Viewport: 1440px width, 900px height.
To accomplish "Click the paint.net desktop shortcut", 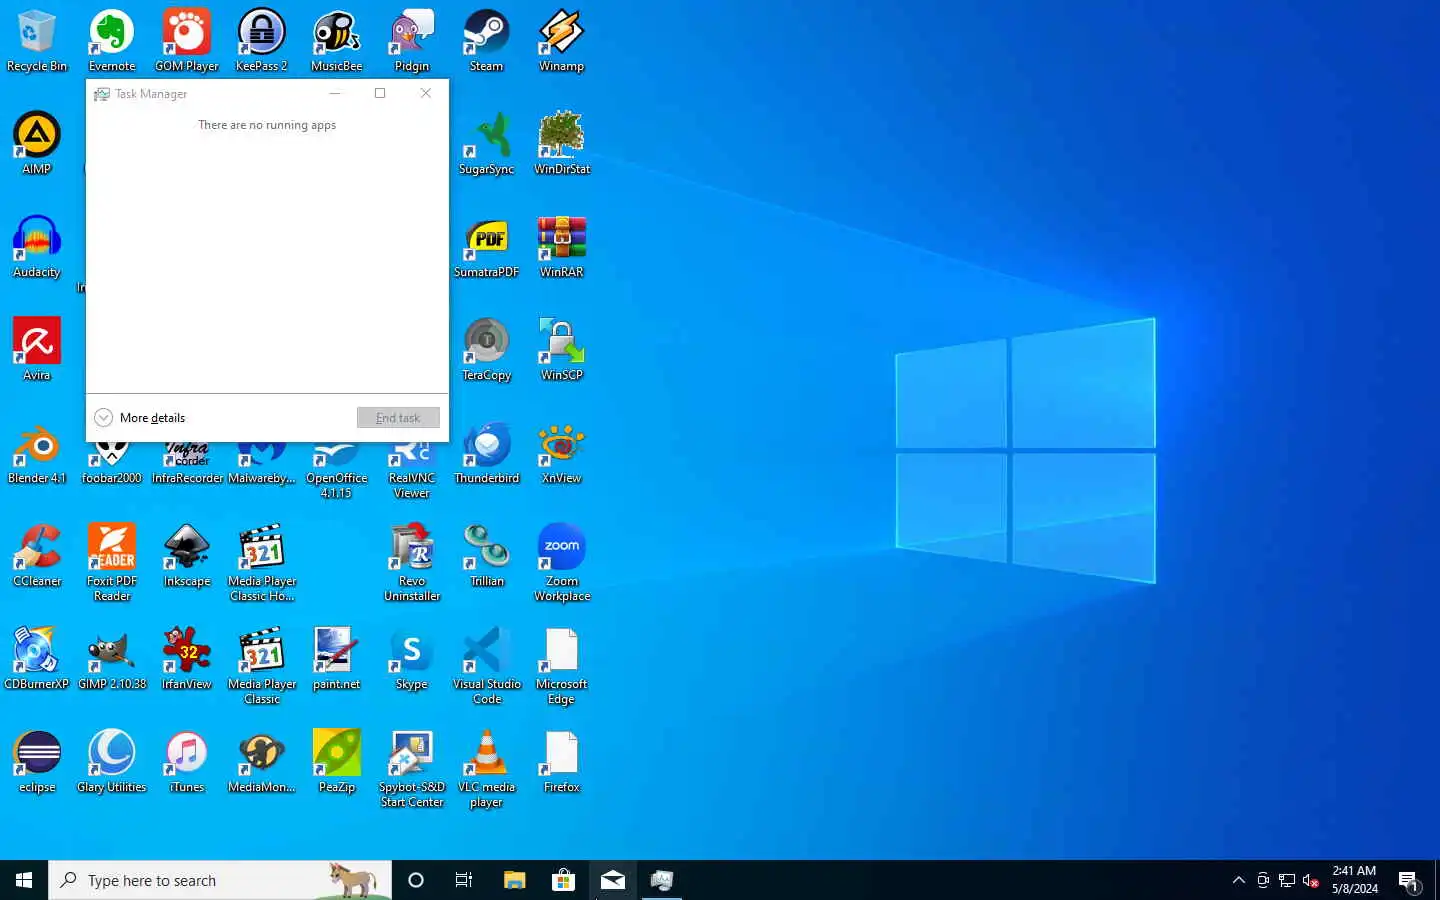I will [337, 658].
